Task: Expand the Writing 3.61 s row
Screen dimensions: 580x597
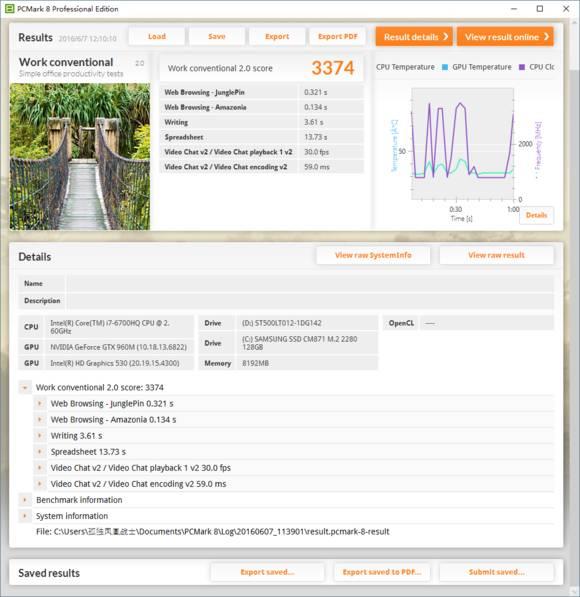Action: click(x=40, y=436)
